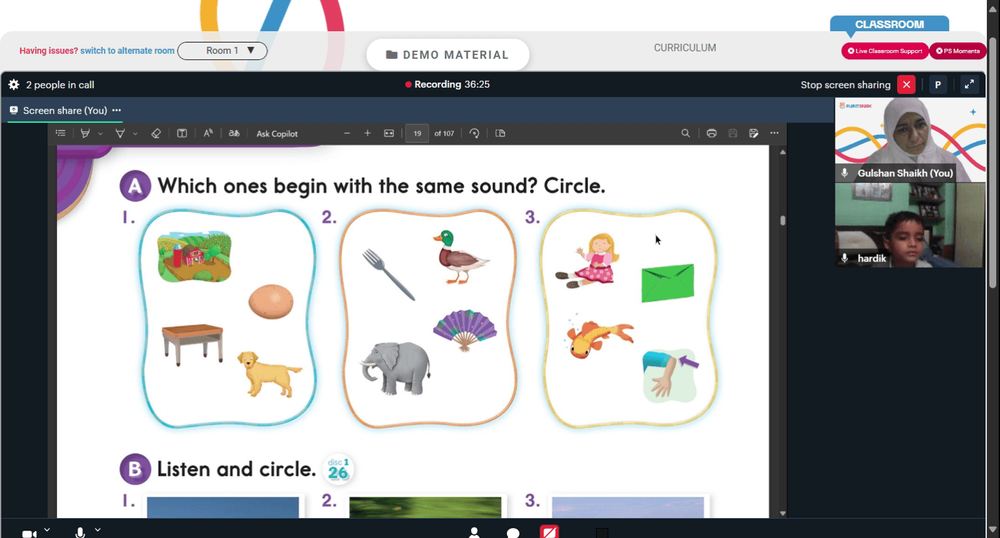Print the PDF using printer icon
Viewport: 1000px width, 538px height.
click(x=711, y=133)
